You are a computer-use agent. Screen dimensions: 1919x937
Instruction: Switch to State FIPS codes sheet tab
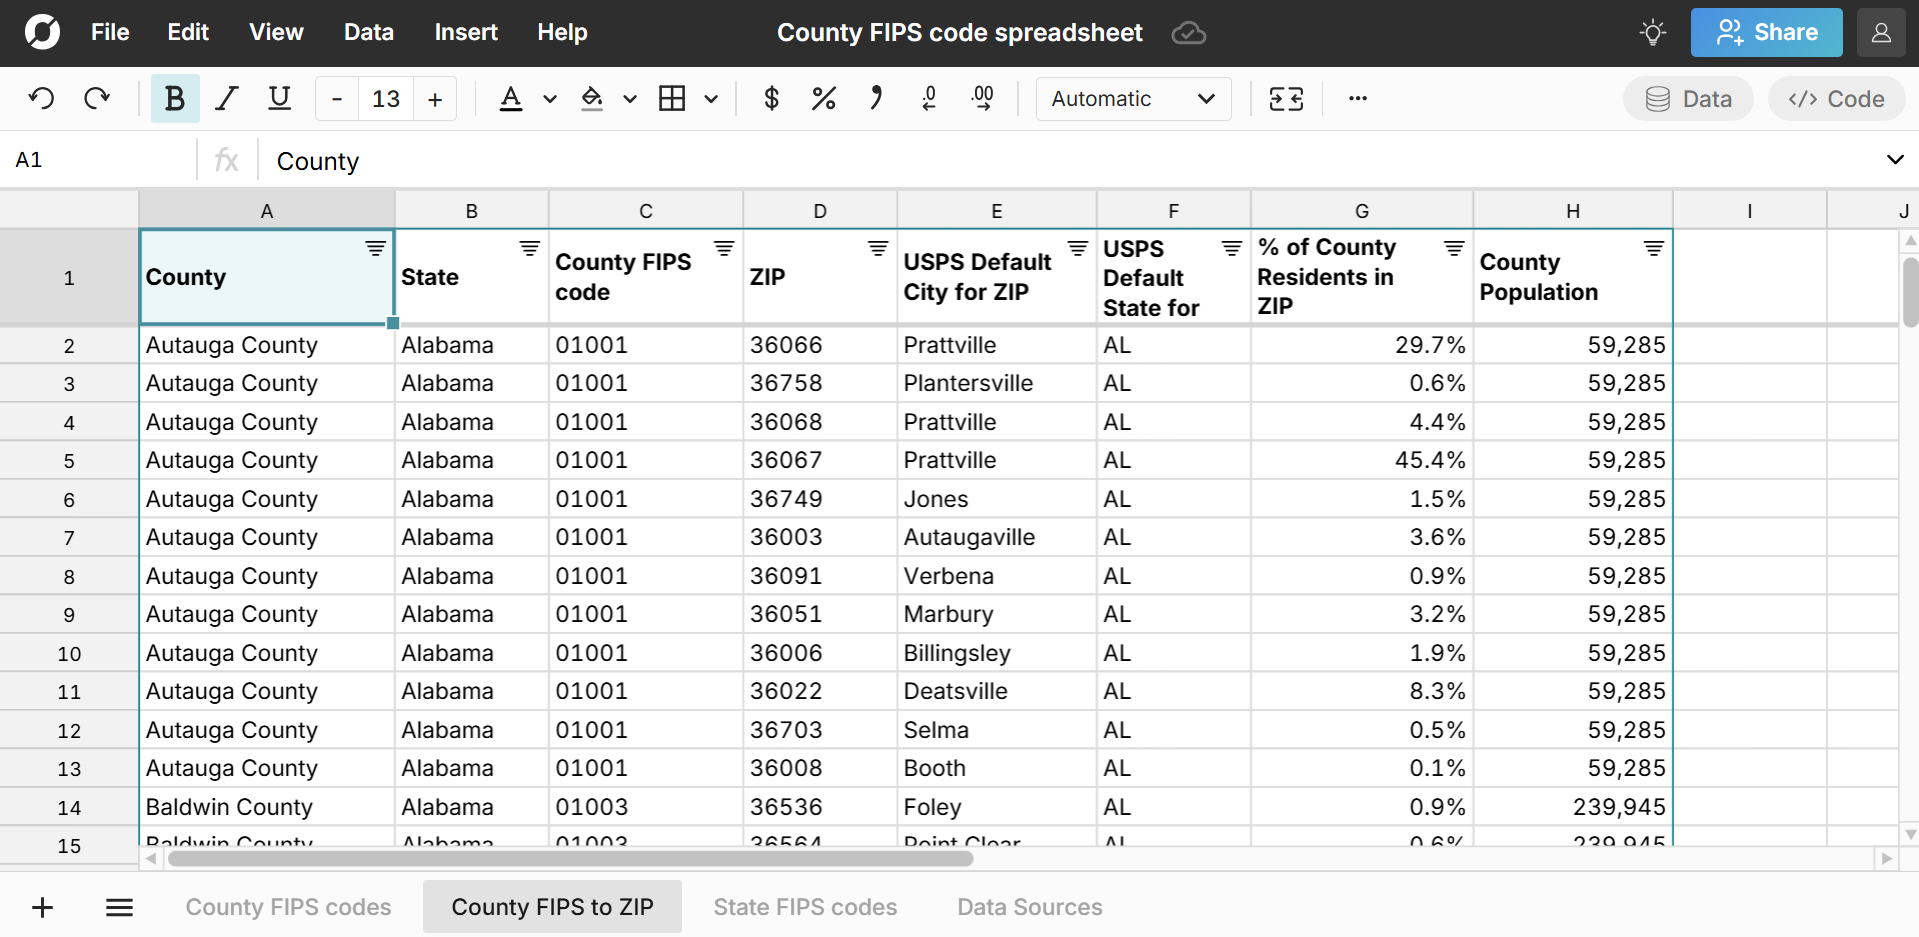pos(805,907)
